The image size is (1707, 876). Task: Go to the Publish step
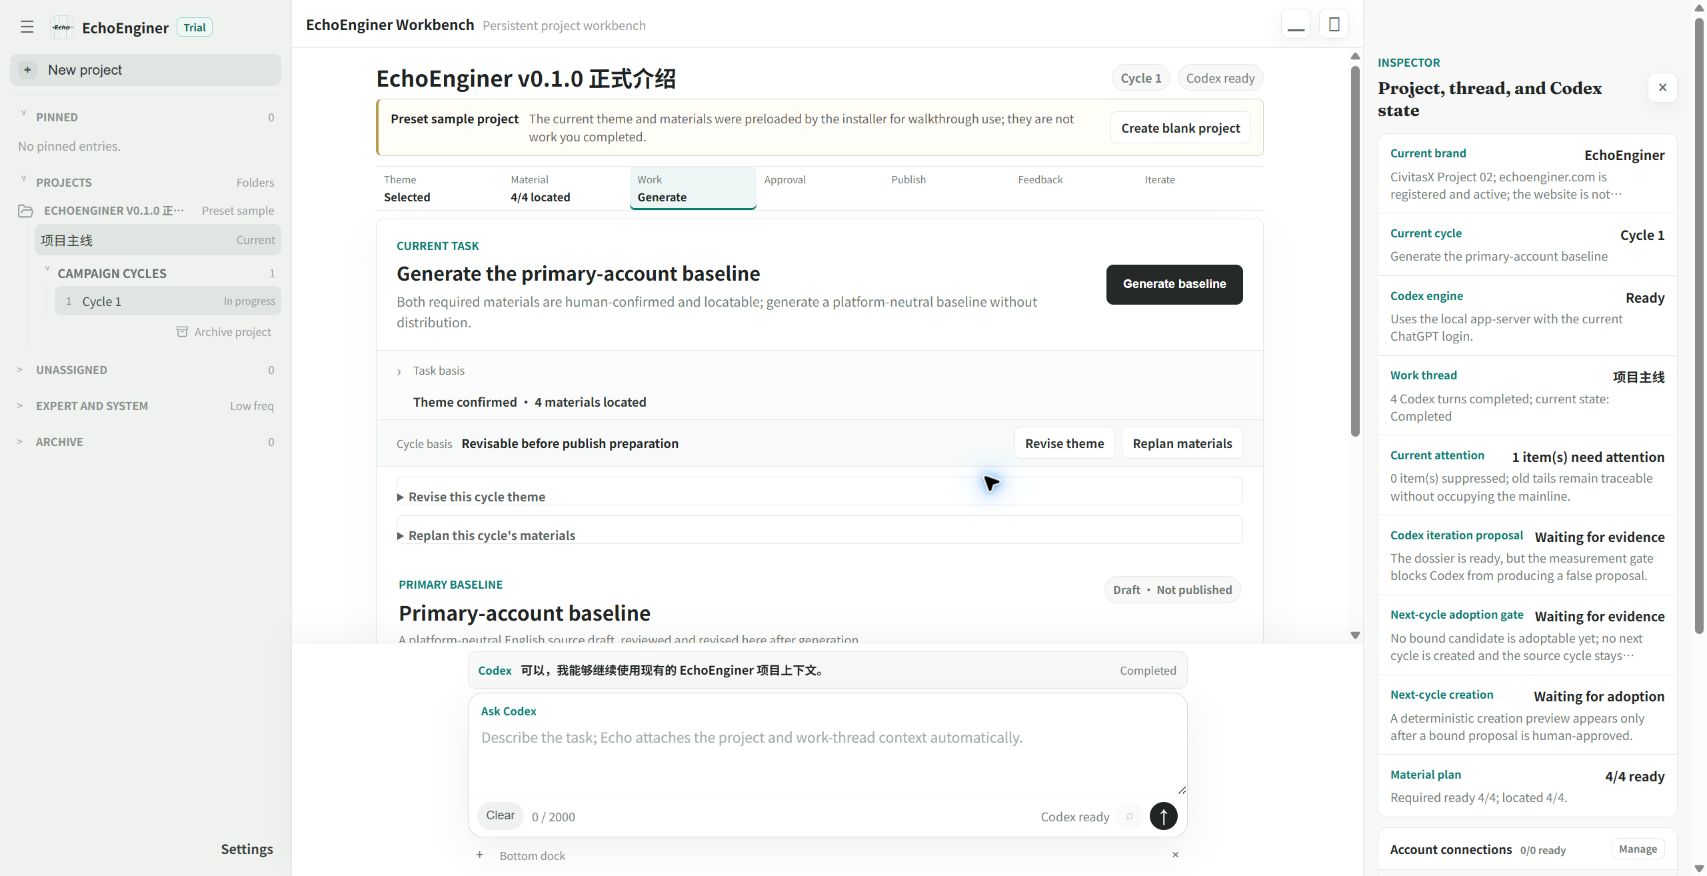[x=946, y=188]
